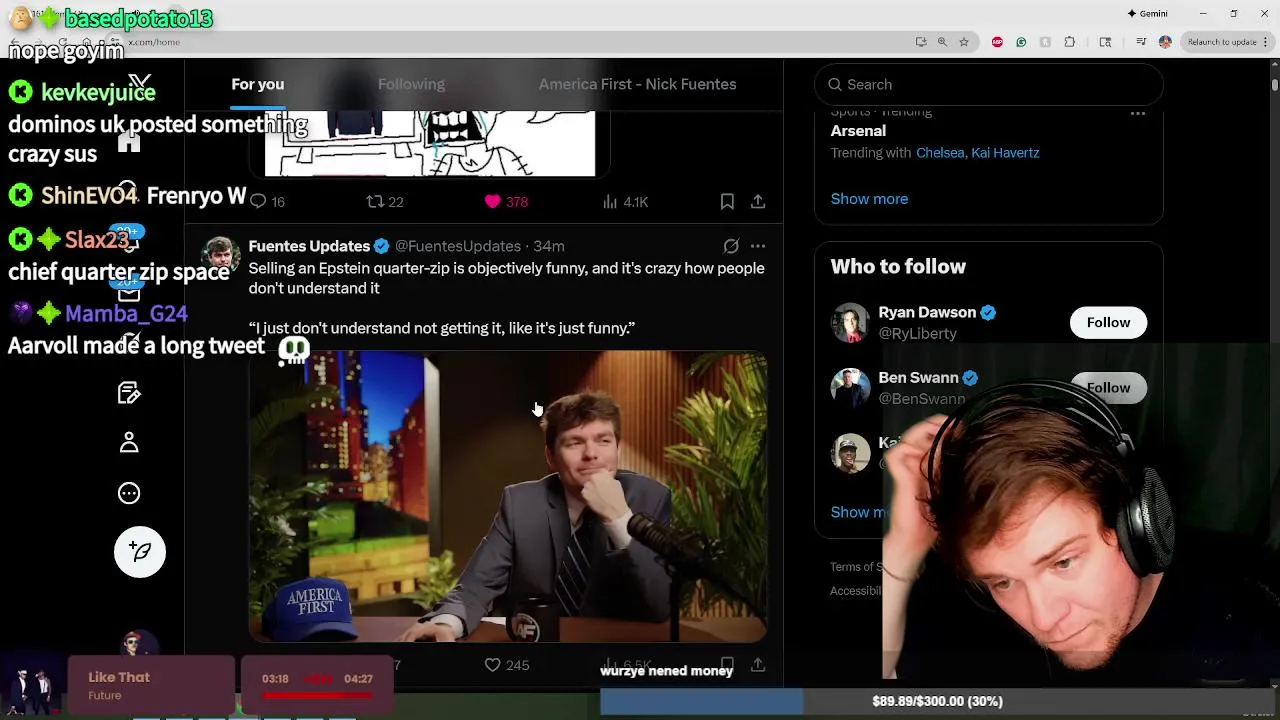Open the media controls music icon
Viewport: 1280px width, 720px height.
pyautogui.click(x=1141, y=42)
